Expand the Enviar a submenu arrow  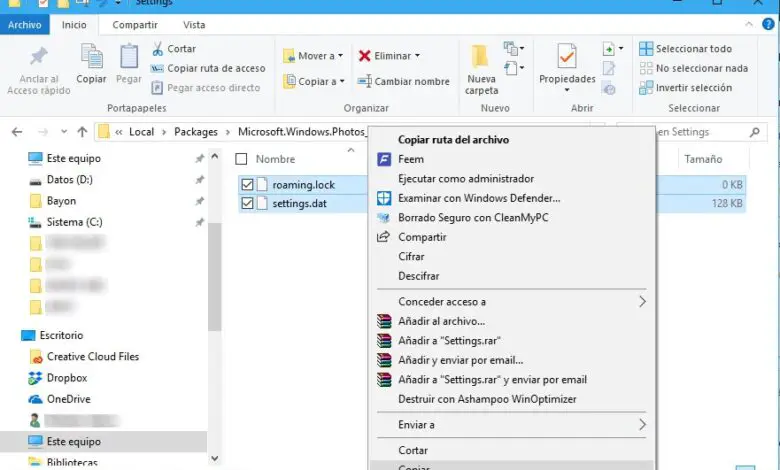coord(642,425)
